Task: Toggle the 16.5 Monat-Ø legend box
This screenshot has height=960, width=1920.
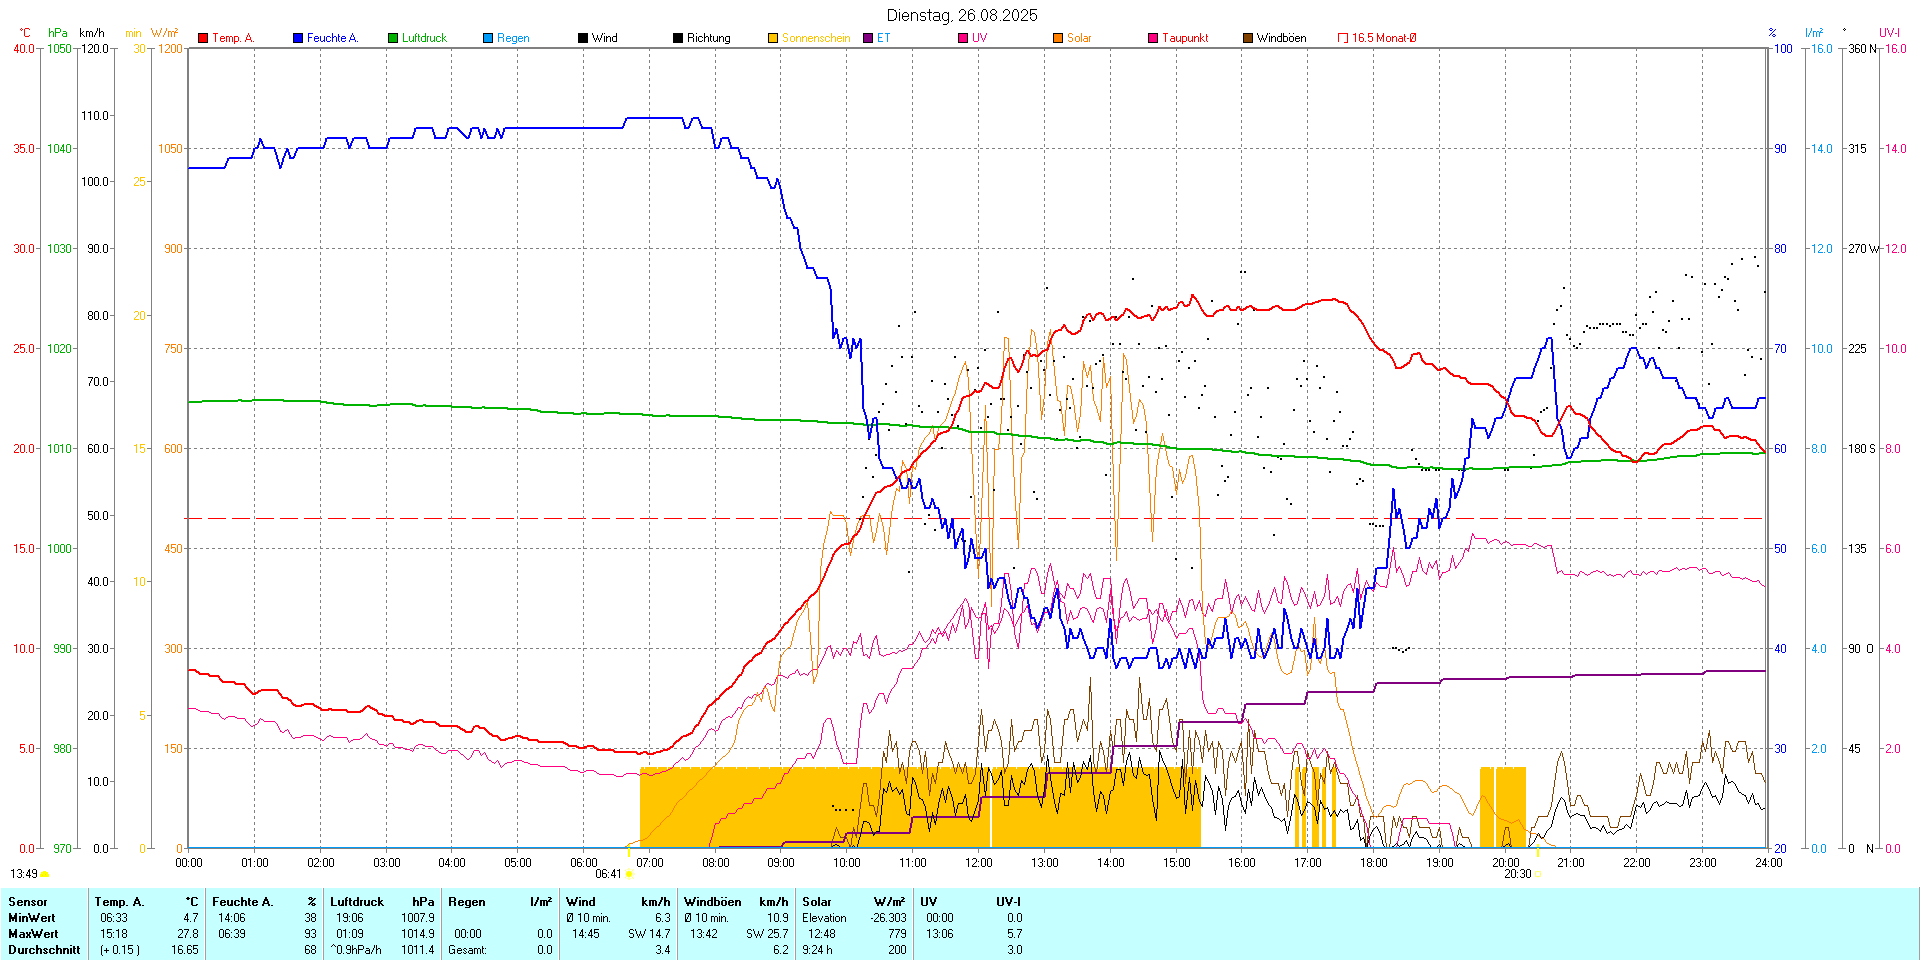Action: coord(1343,38)
